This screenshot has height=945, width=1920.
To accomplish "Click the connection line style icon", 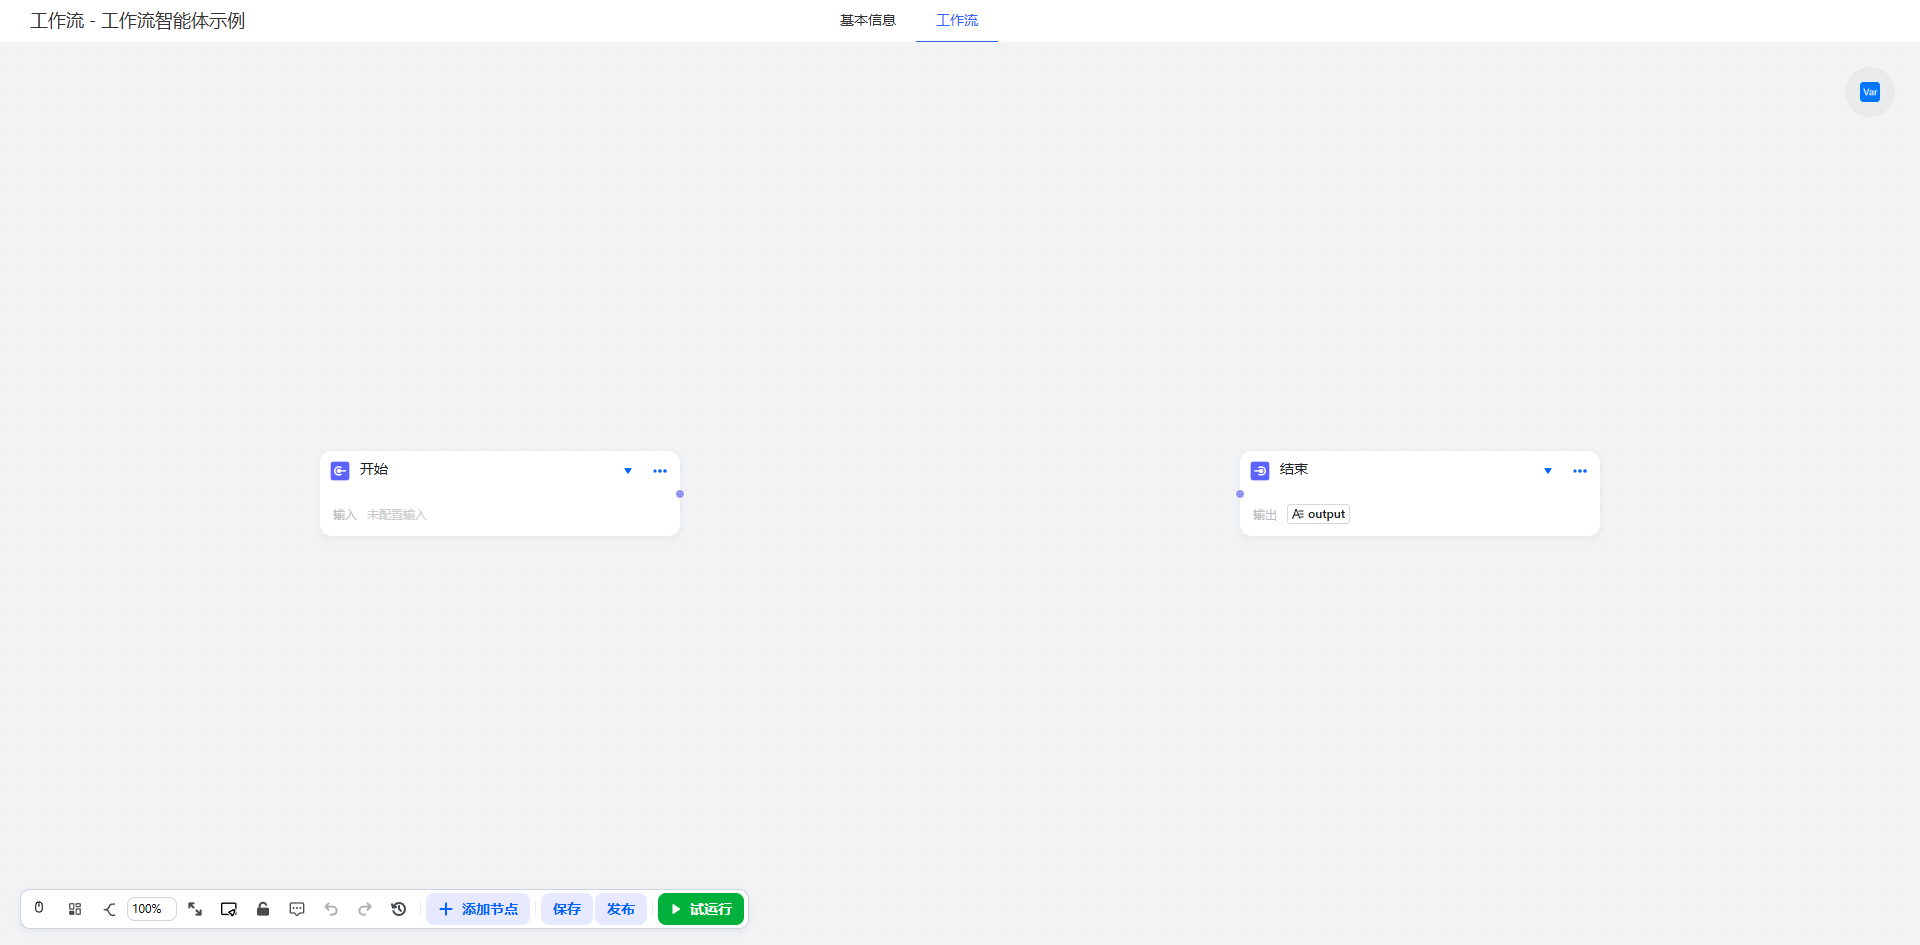I will pyautogui.click(x=109, y=909).
